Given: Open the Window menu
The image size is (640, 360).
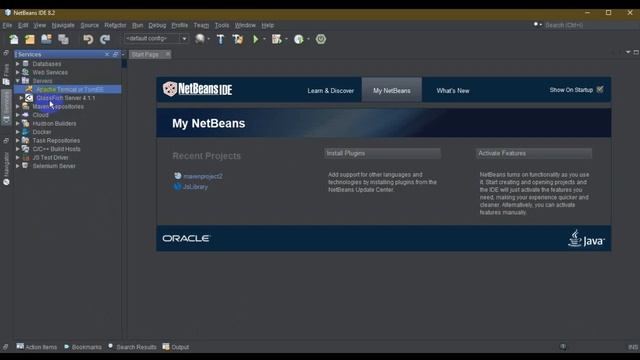Looking at the screenshot, I should coord(245,25).
